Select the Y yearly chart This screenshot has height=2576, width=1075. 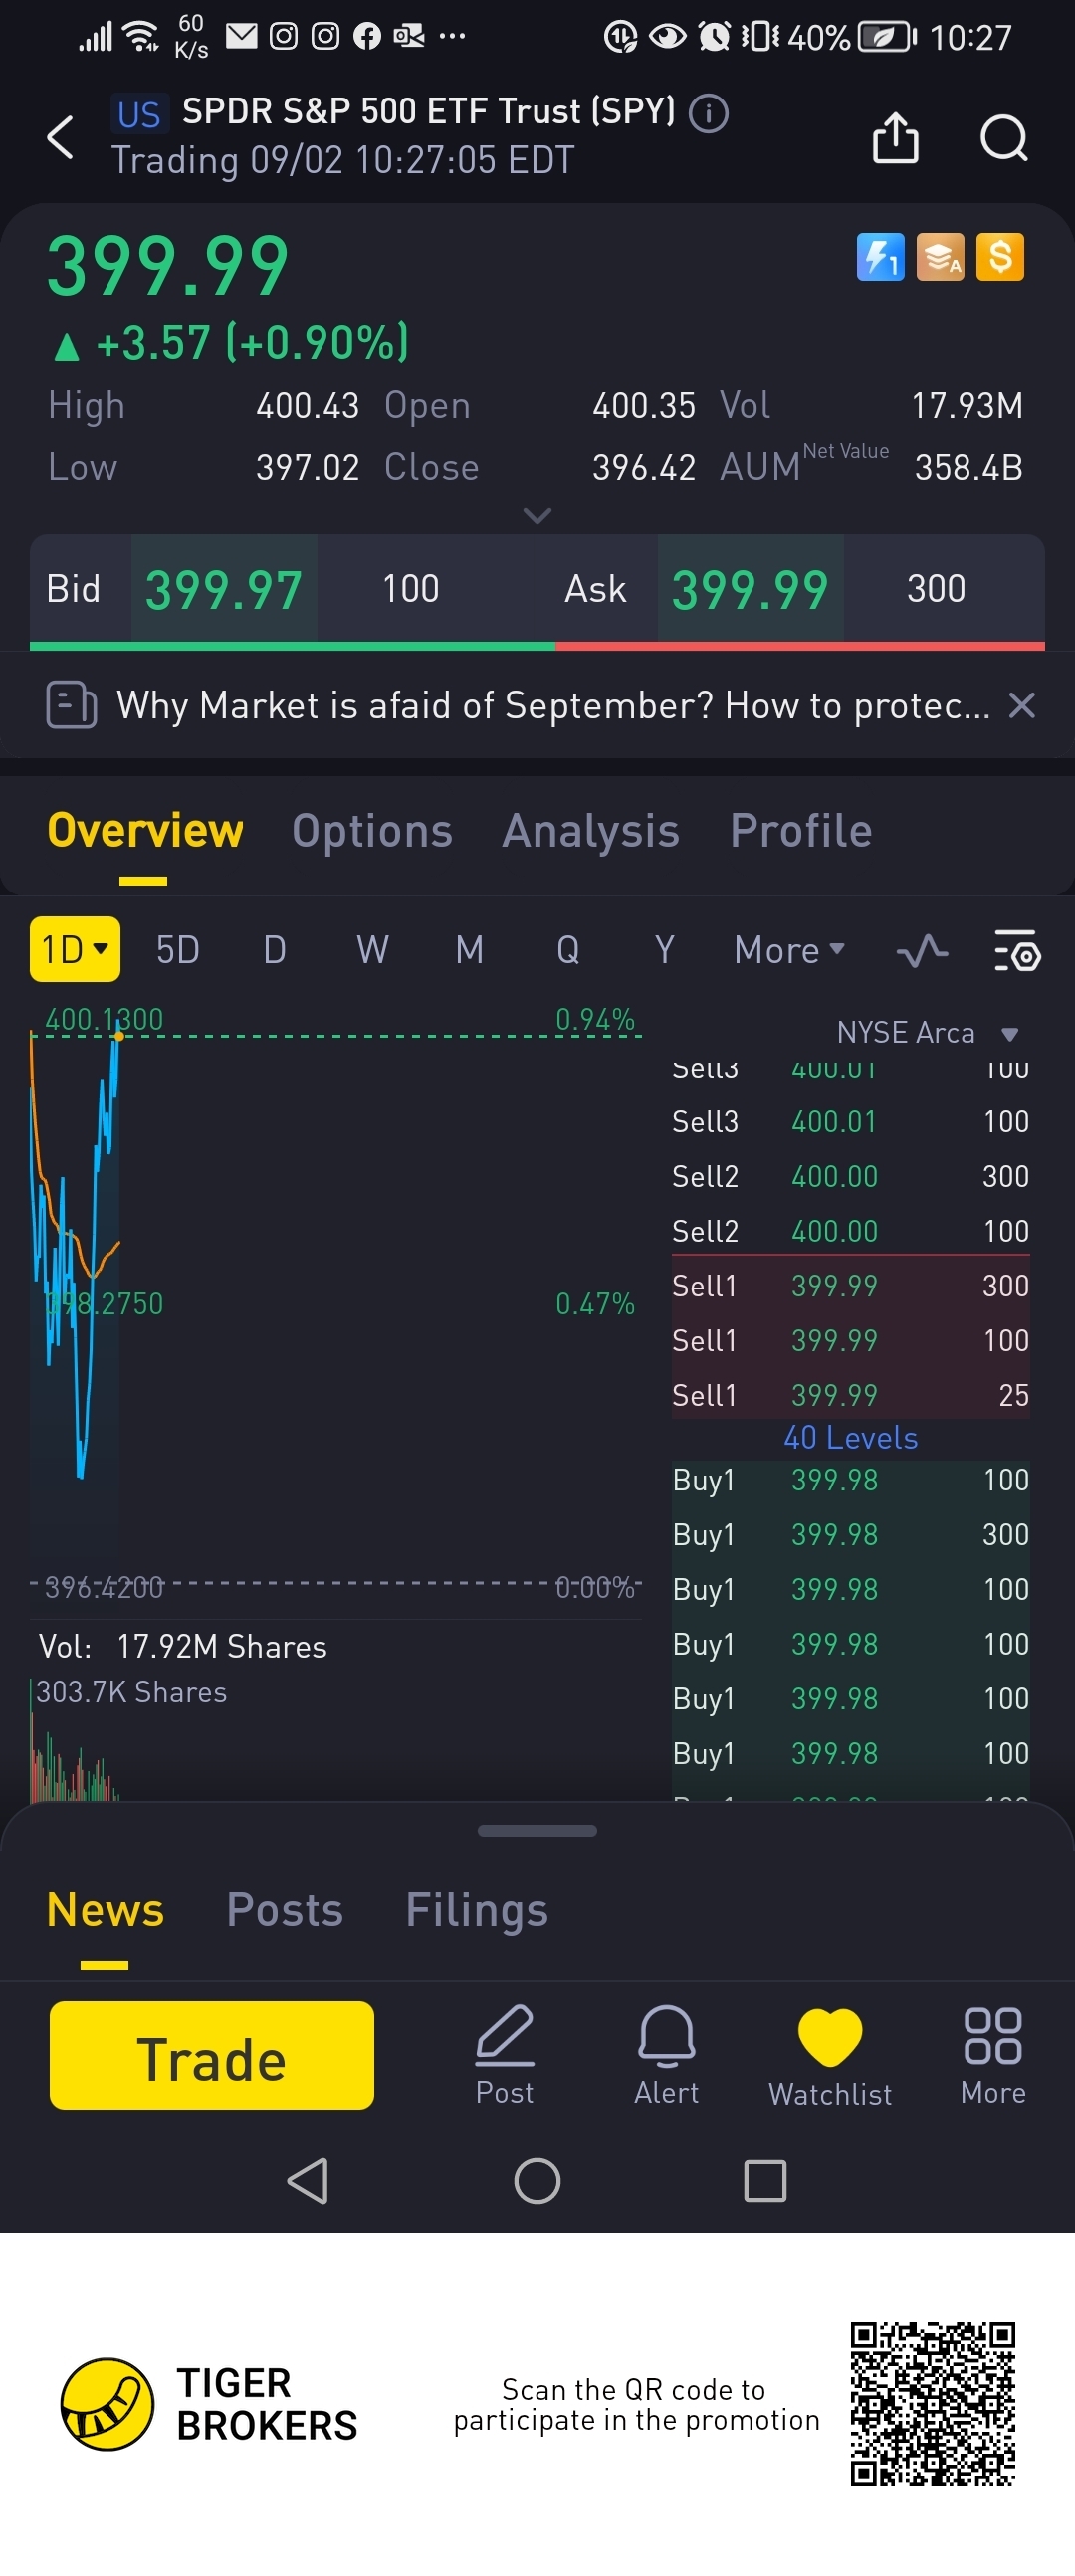(664, 950)
